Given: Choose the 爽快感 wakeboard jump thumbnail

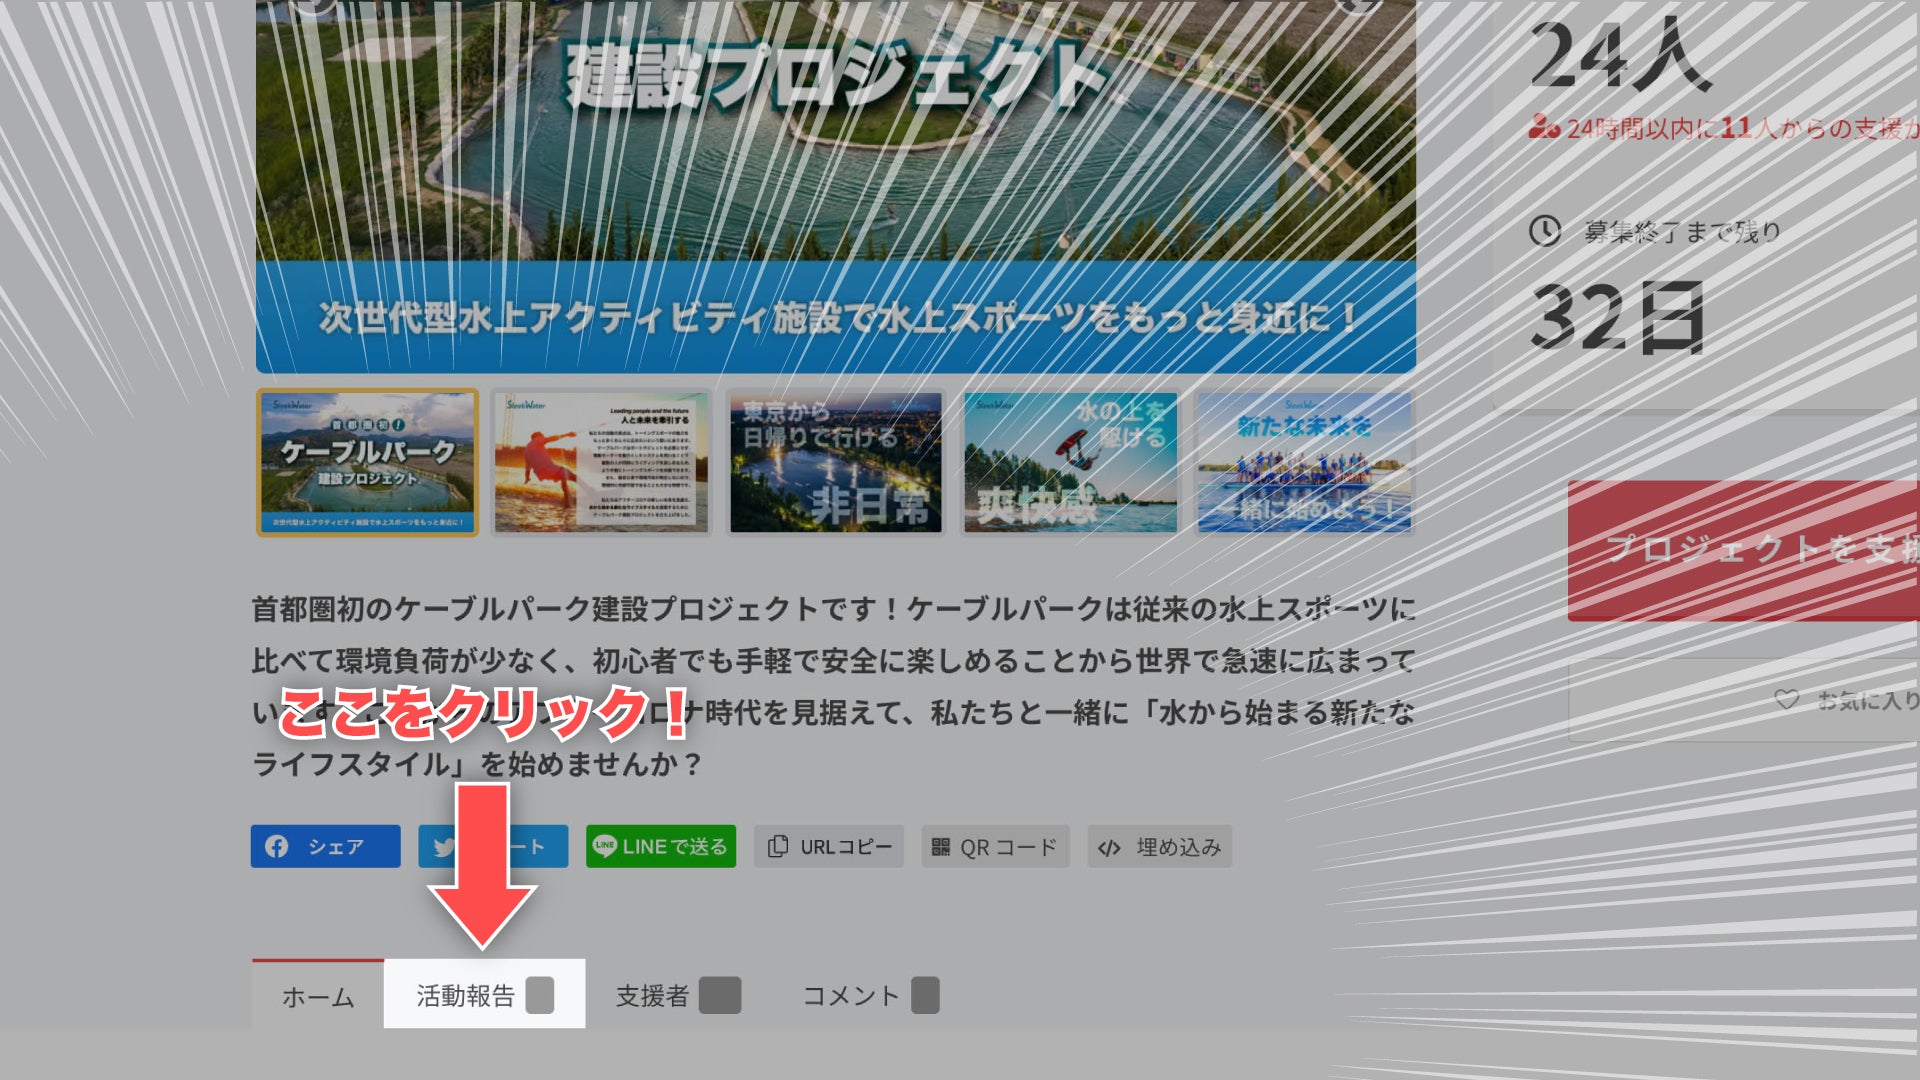Looking at the screenshot, I should (1070, 463).
